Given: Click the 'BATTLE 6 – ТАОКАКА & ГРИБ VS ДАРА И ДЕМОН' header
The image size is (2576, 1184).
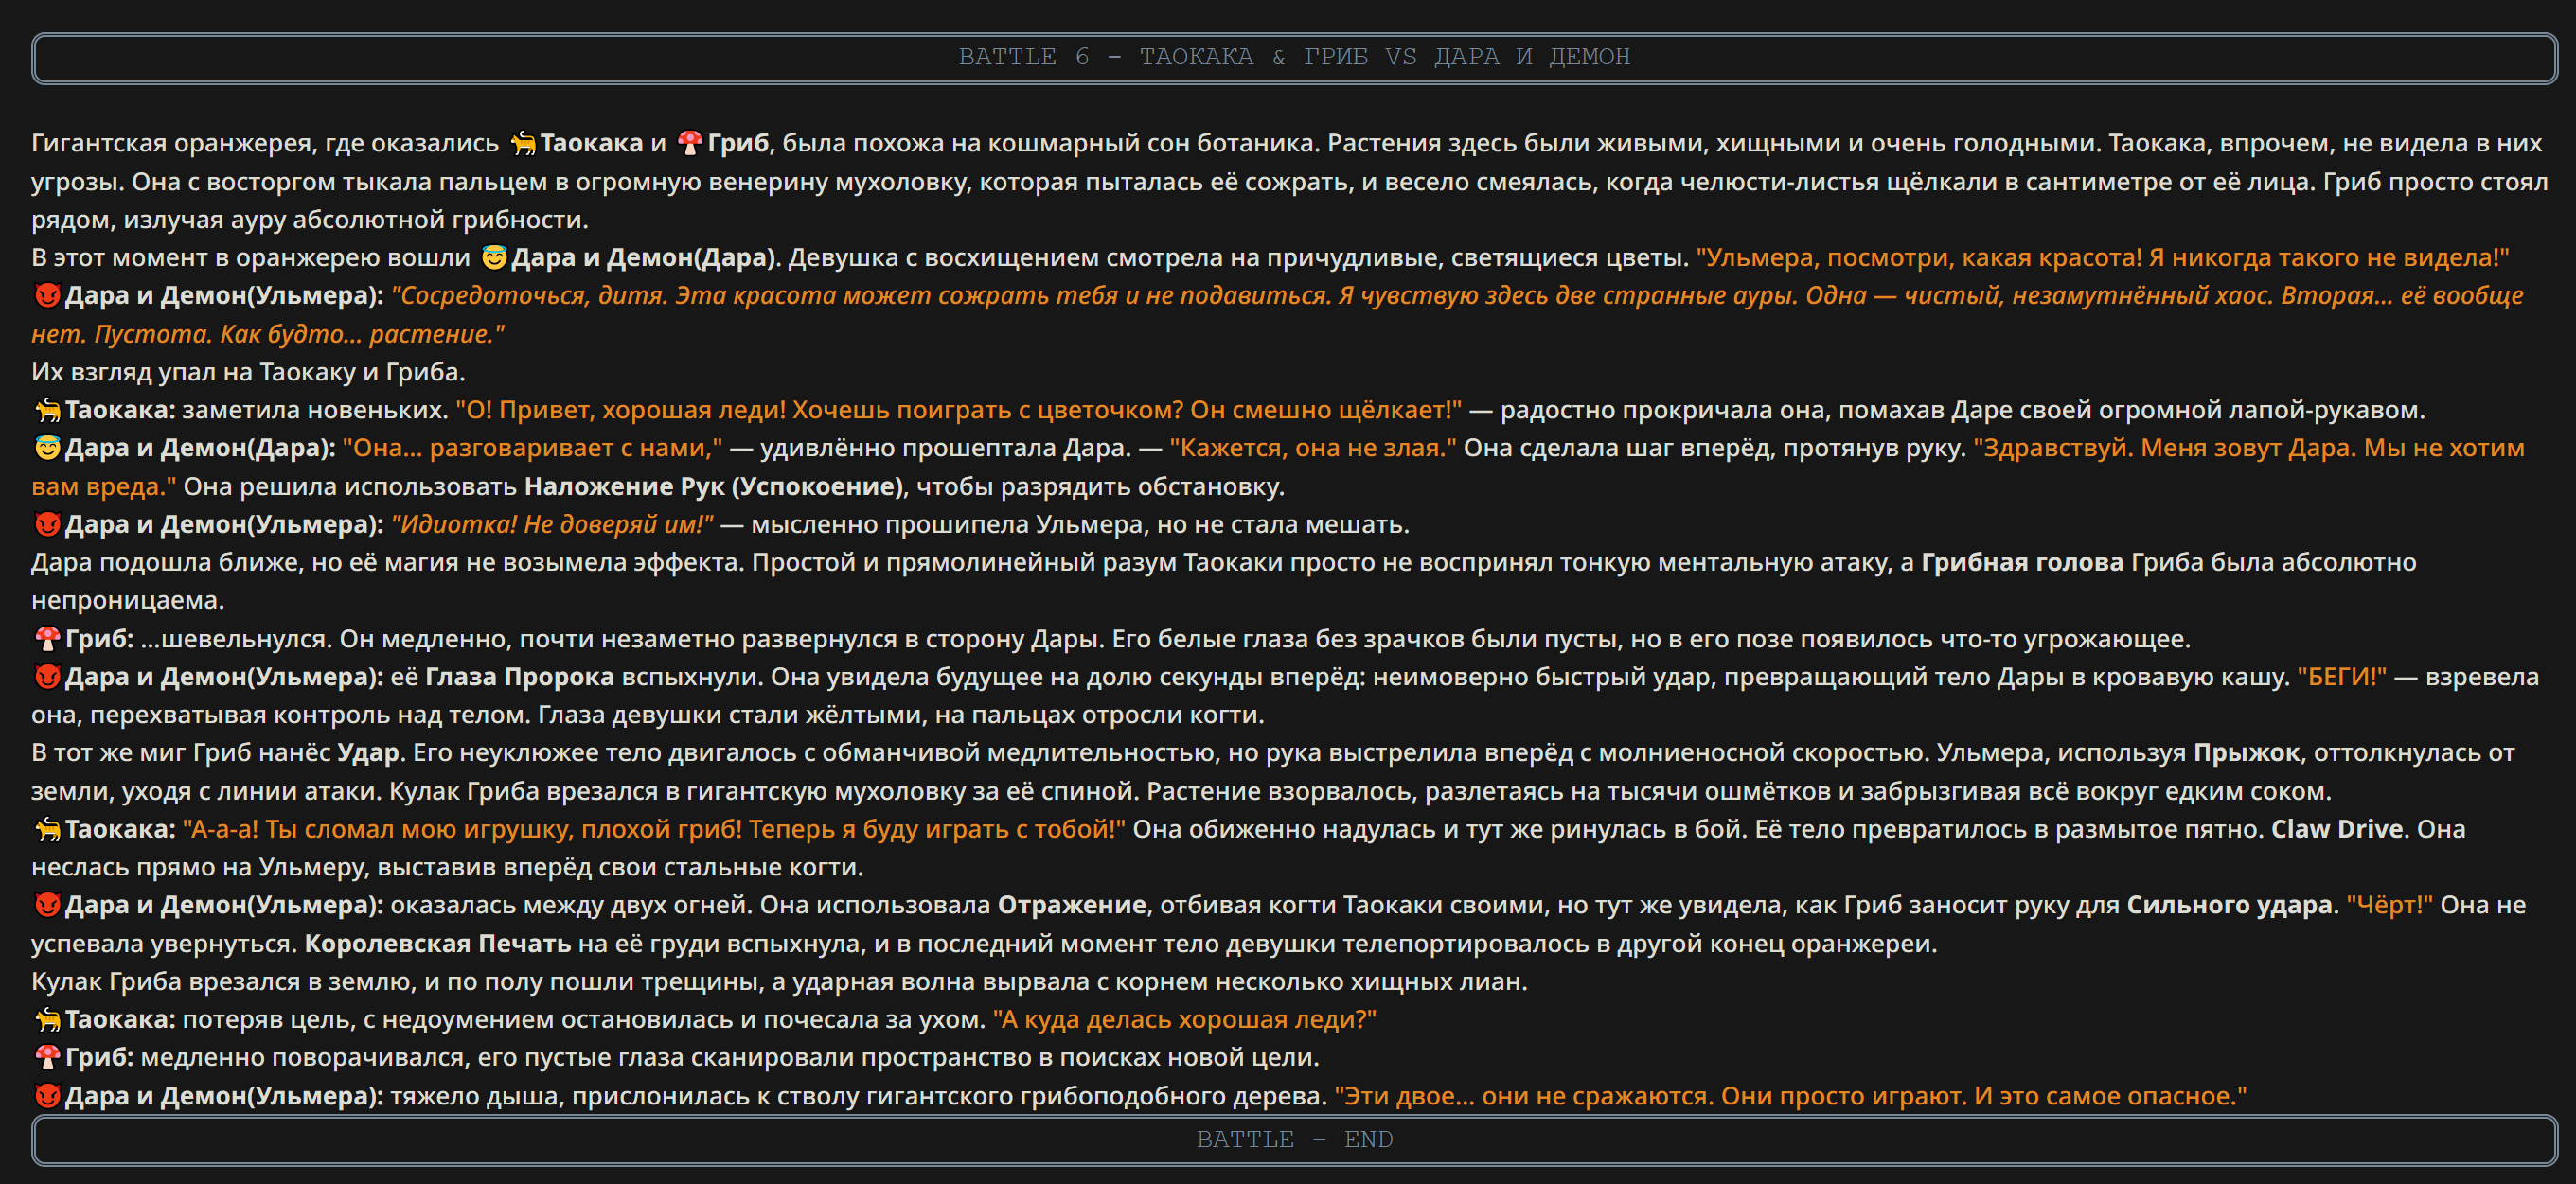Looking at the screenshot, I should [1294, 58].
